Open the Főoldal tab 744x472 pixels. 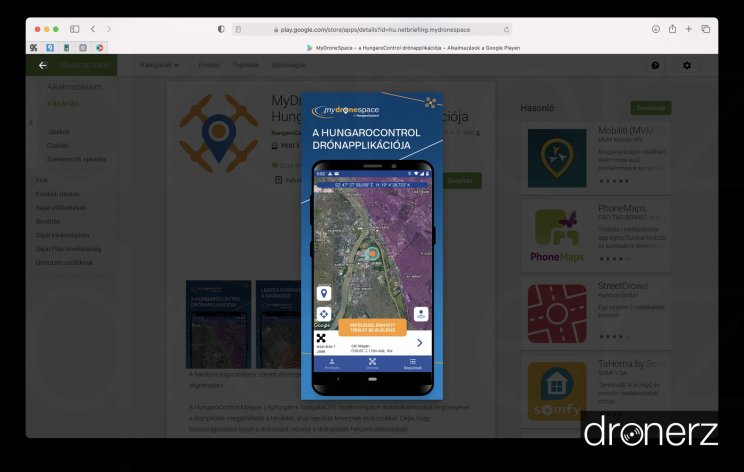209,65
